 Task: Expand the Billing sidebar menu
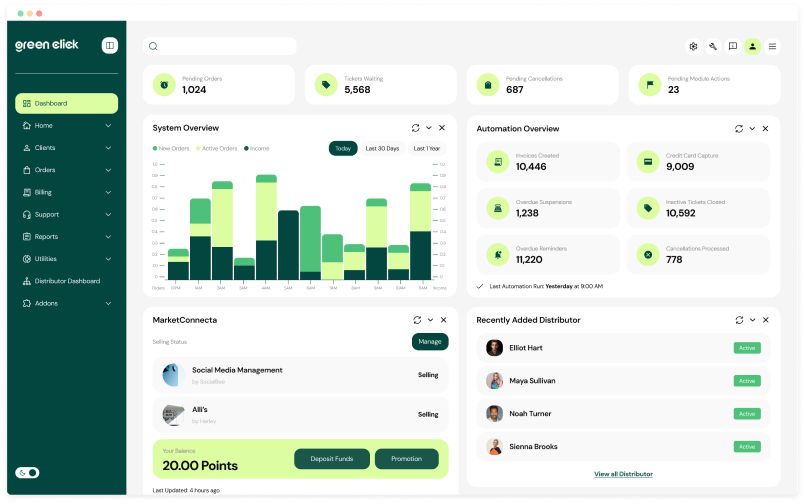tap(66, 192)
